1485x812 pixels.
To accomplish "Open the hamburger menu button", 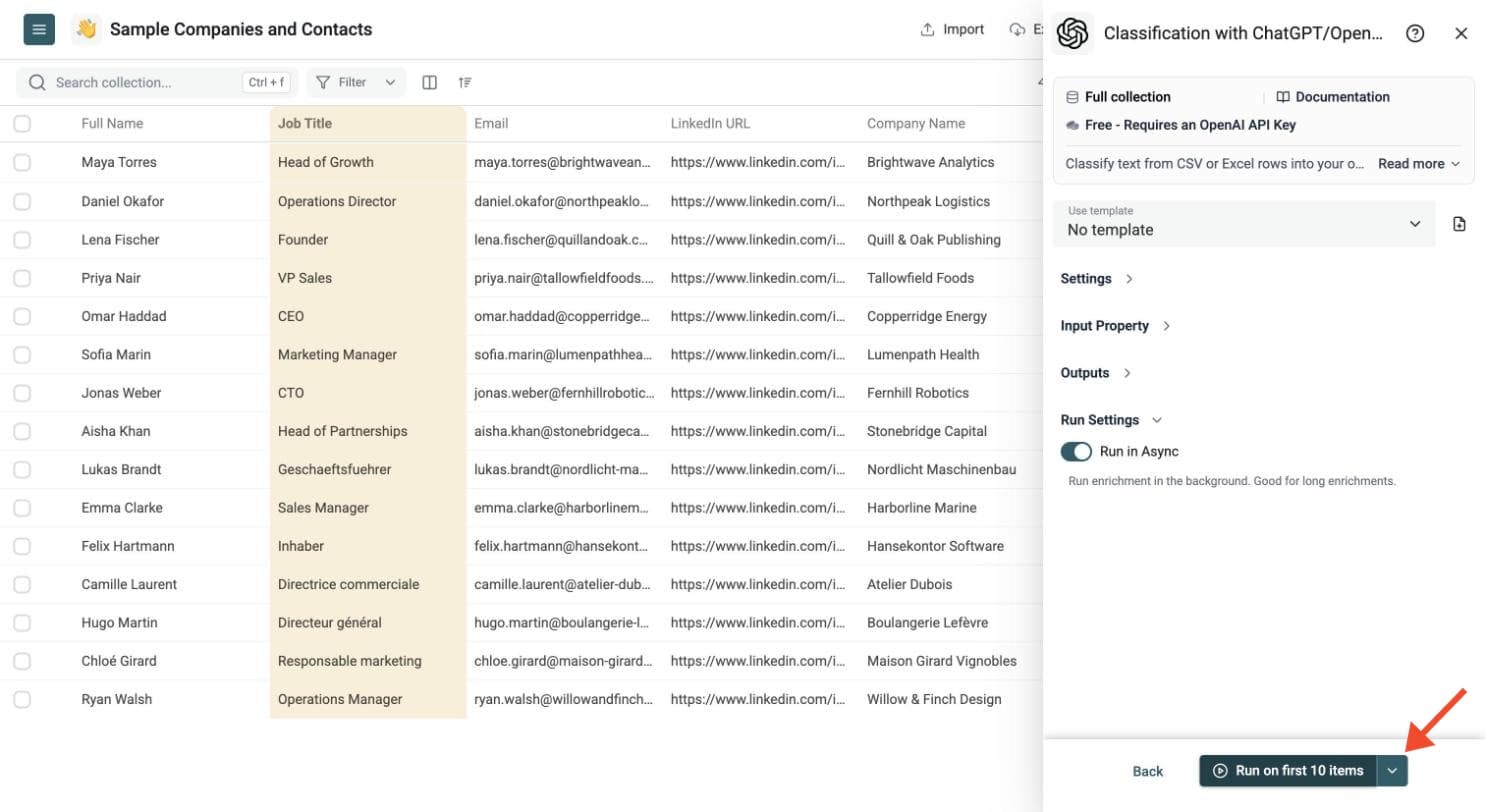I will click(39, 30).
